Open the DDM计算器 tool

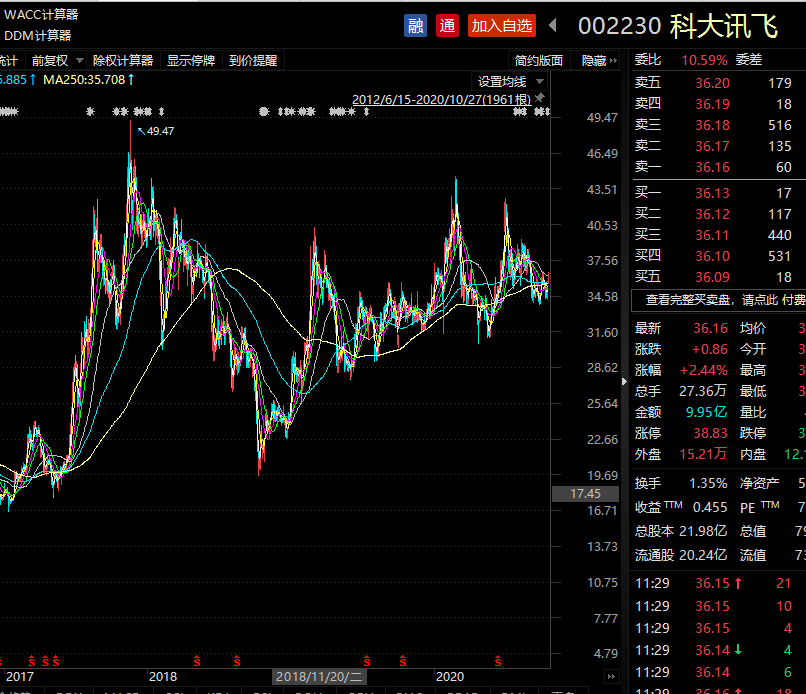[x=38, y=35]
